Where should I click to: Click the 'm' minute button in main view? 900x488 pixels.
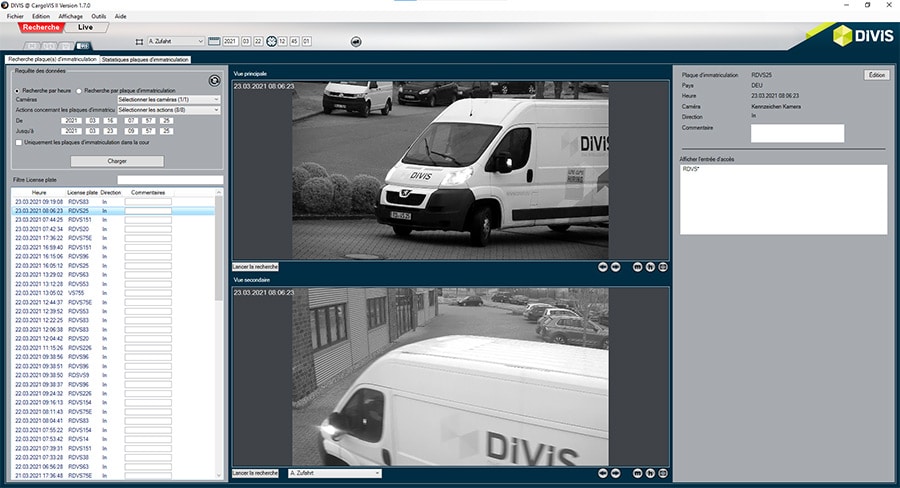[638, 267]
